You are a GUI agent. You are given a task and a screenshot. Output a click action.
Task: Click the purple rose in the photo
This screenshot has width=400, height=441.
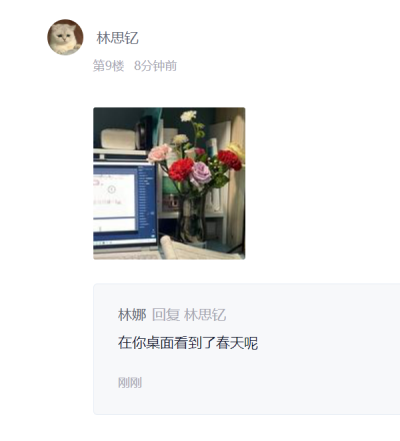pyautogui.click(x=200, y=174)
